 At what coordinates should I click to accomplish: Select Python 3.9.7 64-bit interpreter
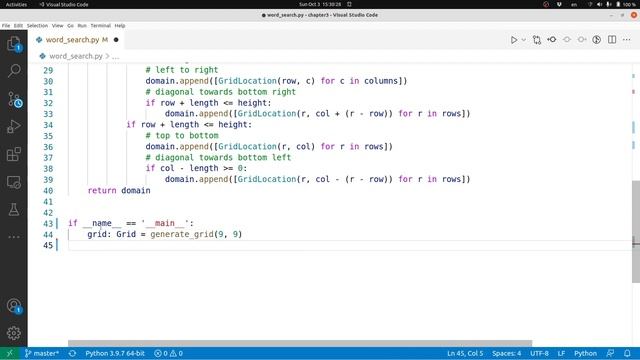[x=115, y=353]
